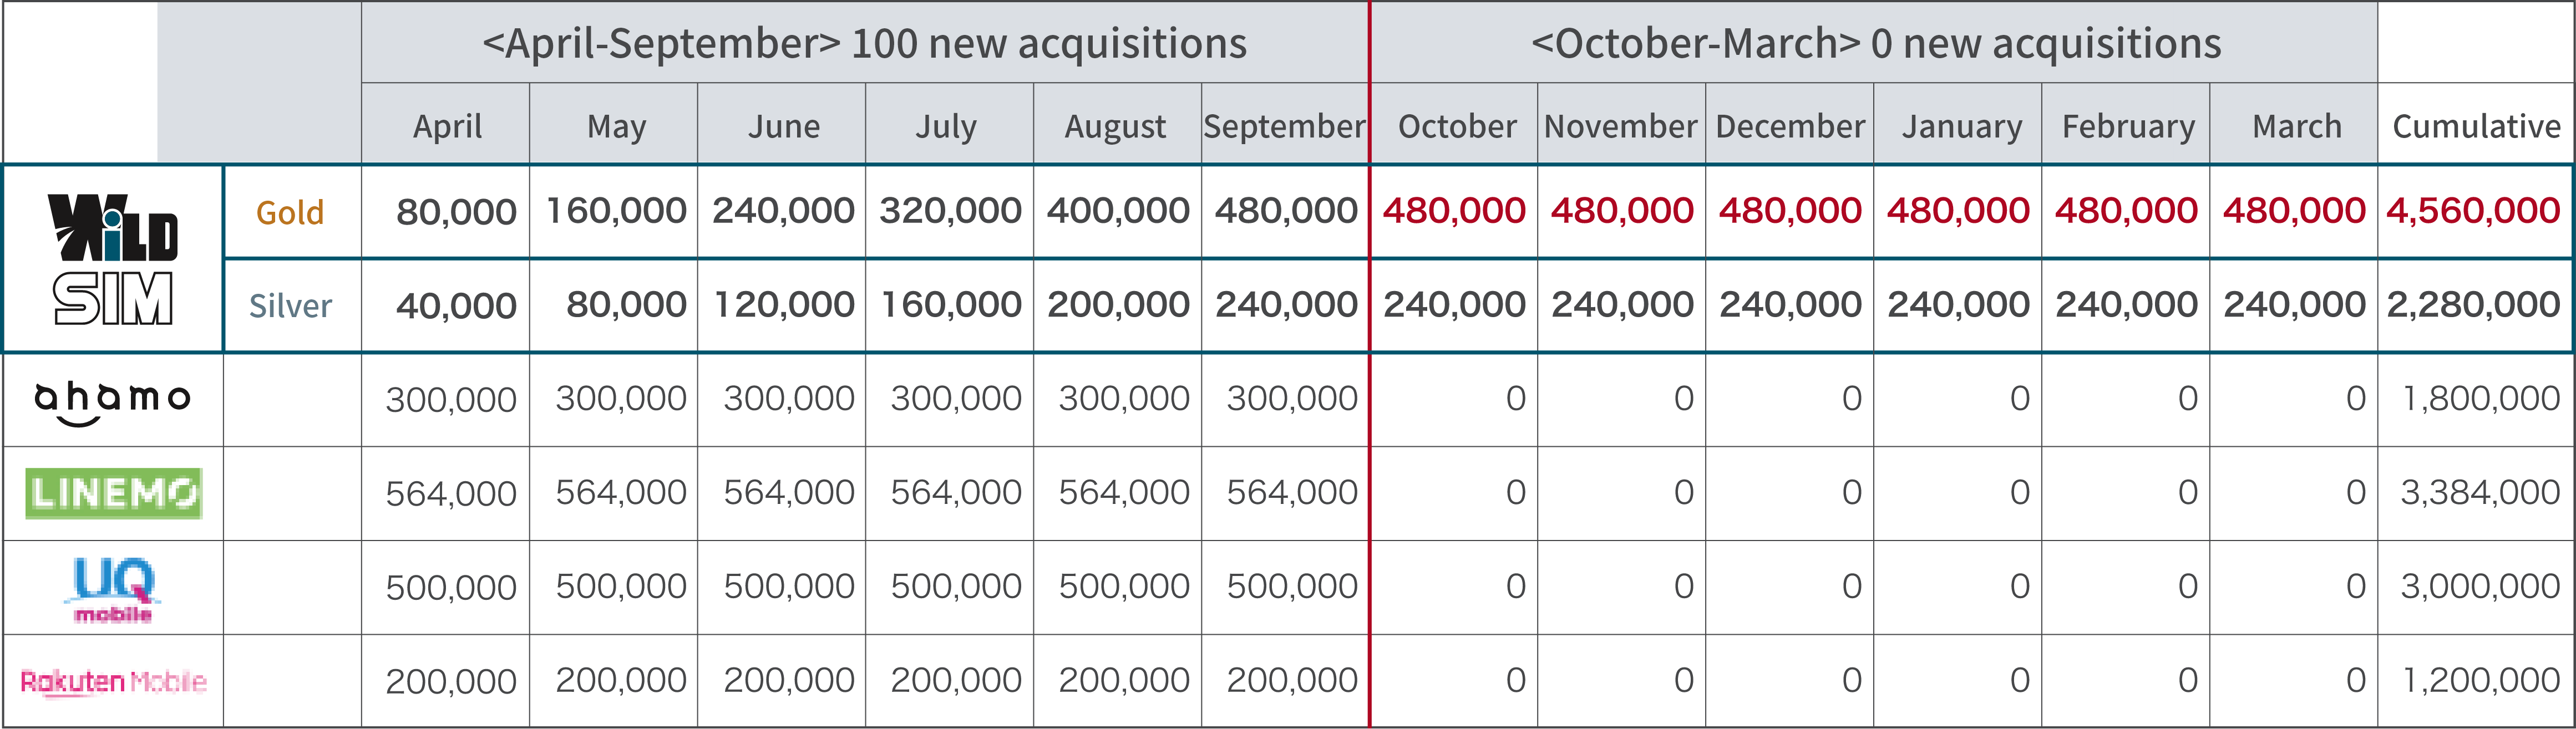Click the Rakuten Mobile logo
The width and height of the screenshot is (2576, 729).
pyautogui.click(x=113, y=682)
